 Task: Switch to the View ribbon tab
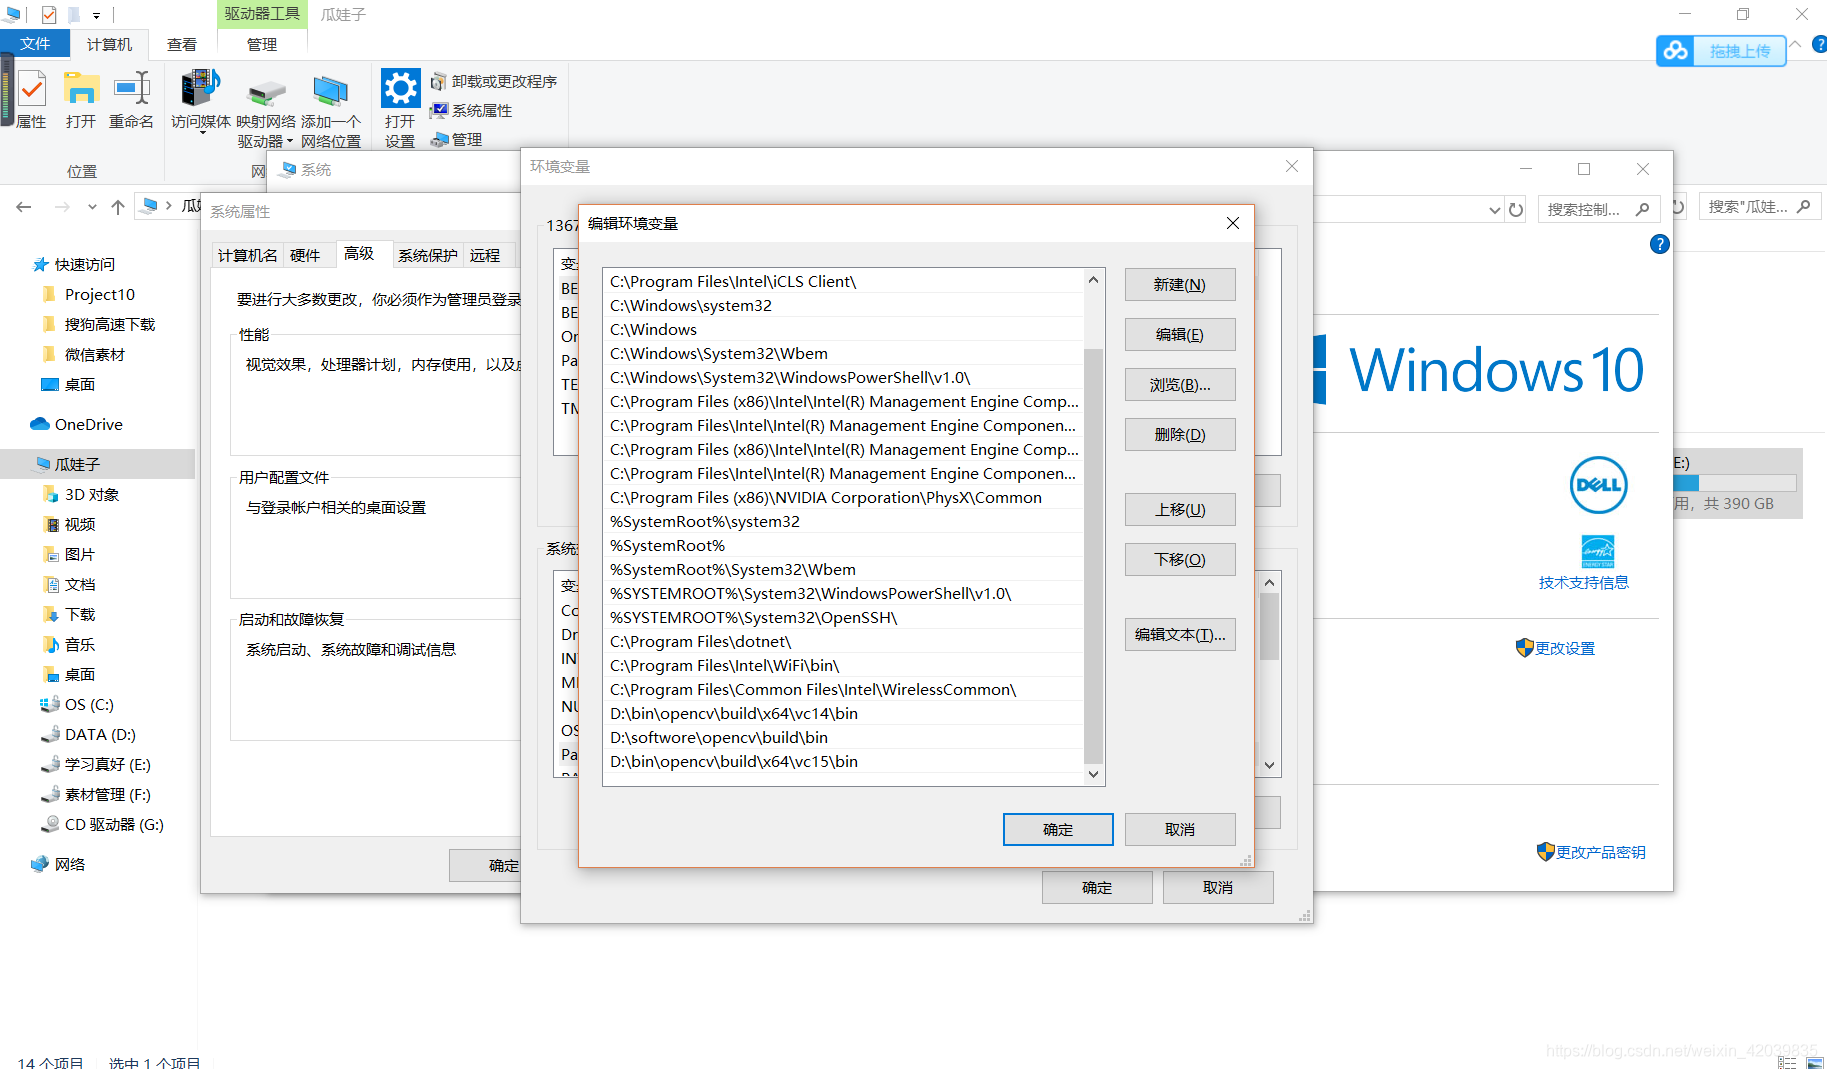tap(182, 44)
